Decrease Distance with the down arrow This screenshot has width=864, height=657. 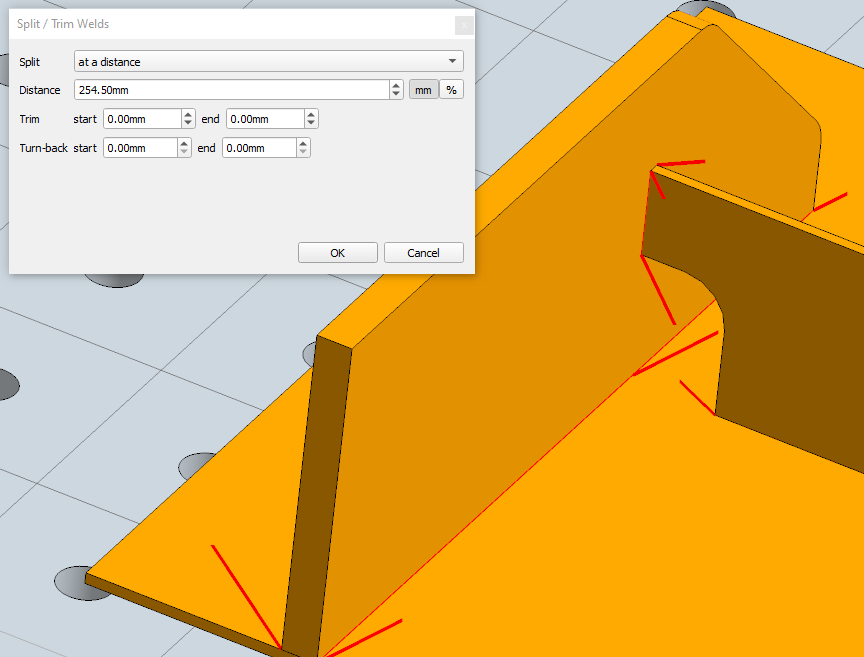coord(396,94)
